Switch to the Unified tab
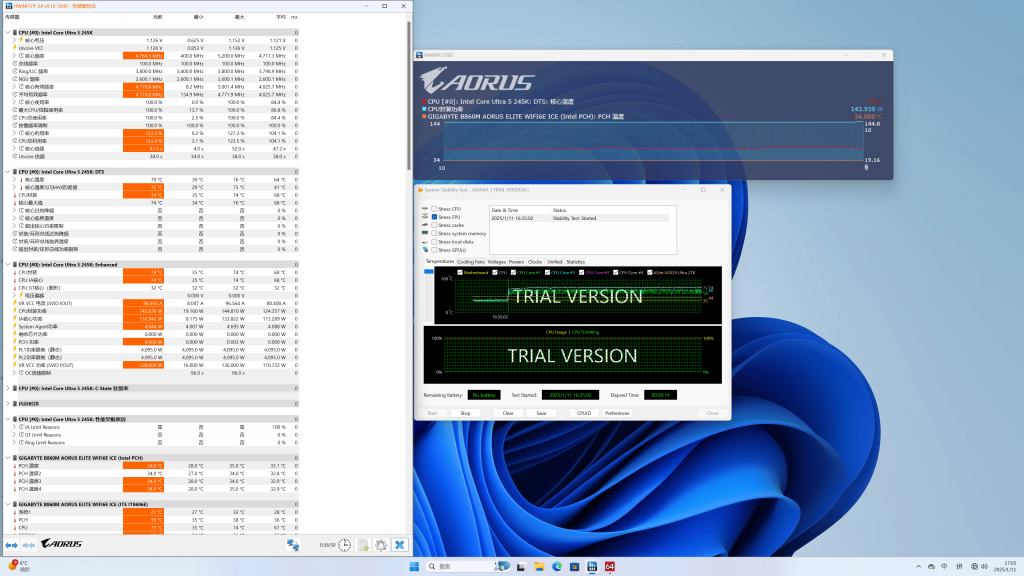 click(554, 262)
